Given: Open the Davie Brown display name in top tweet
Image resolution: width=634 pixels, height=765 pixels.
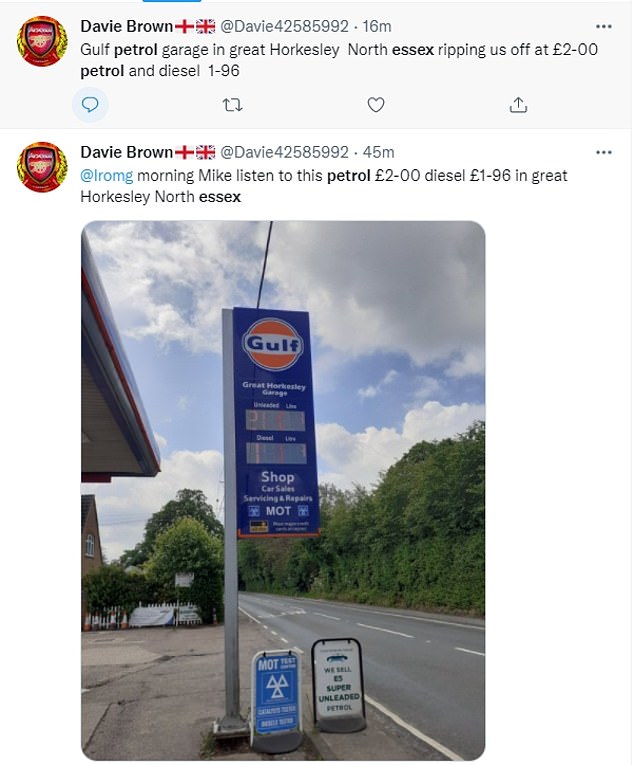Looking at the screenshot, I should point(126,26).
